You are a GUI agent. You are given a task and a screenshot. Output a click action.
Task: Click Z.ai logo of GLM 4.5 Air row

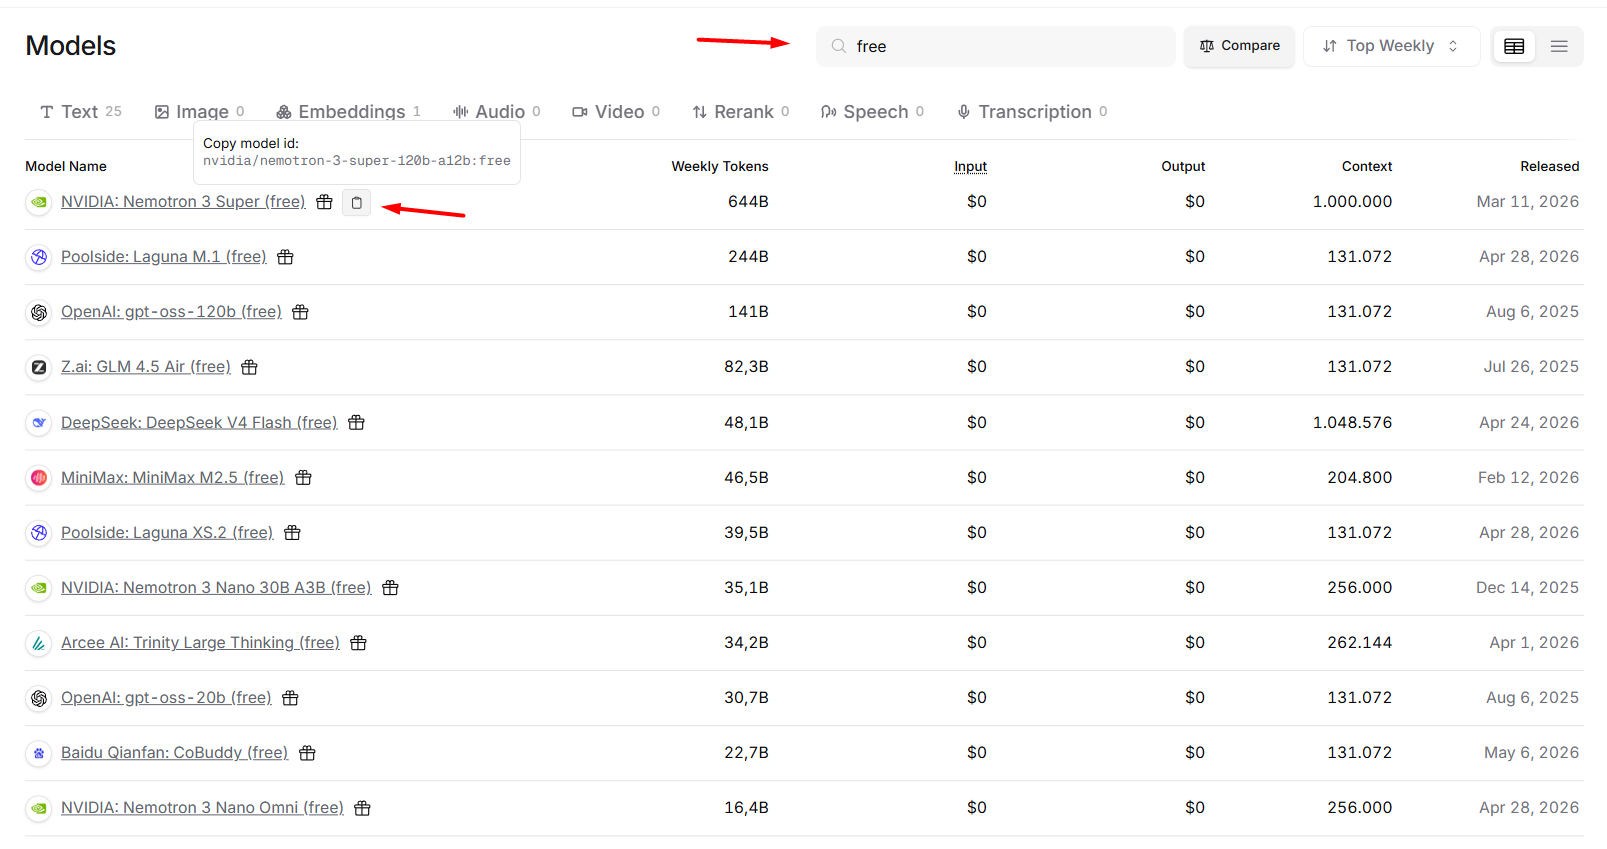point(39,367)
